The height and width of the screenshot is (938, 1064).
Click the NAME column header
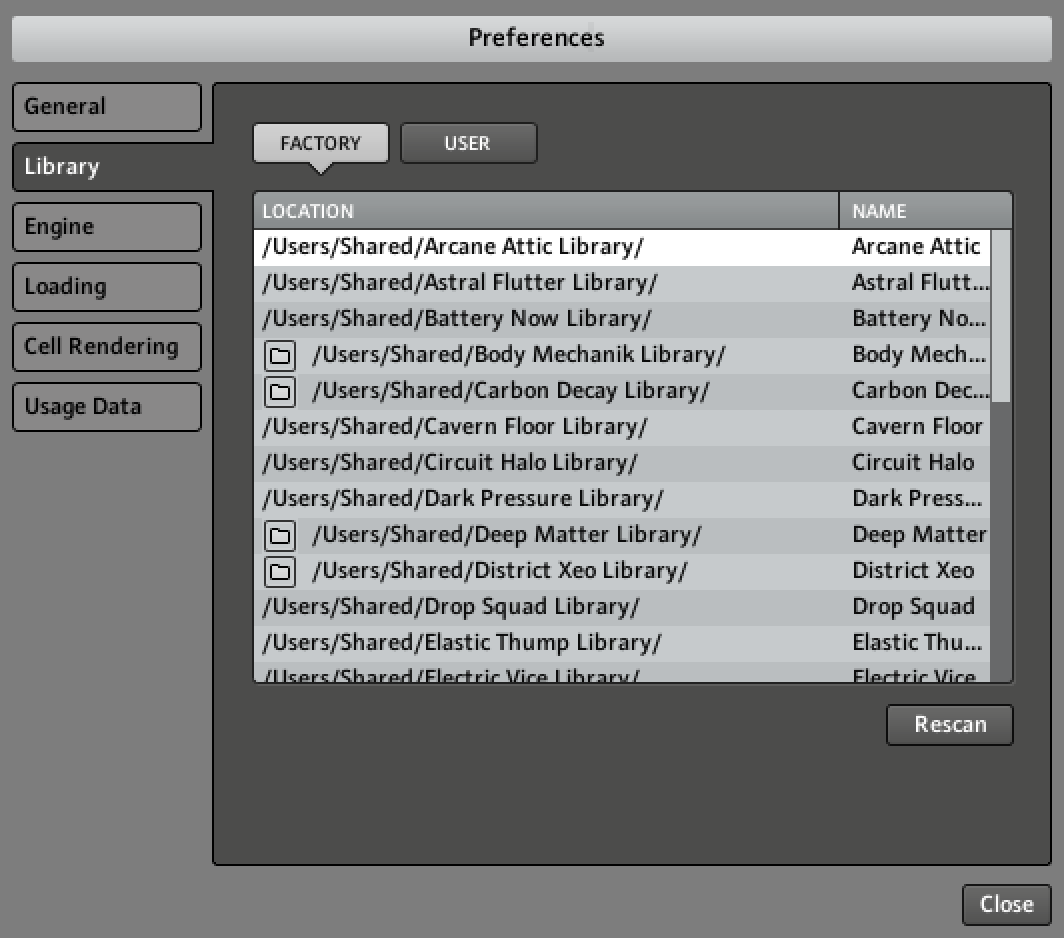(924, 211)
